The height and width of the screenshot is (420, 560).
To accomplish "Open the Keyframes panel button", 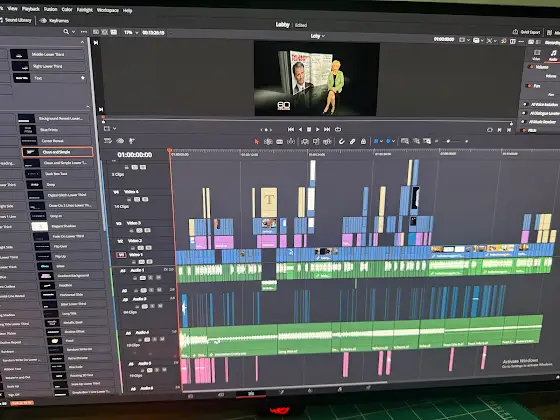I will click(55, 21).
